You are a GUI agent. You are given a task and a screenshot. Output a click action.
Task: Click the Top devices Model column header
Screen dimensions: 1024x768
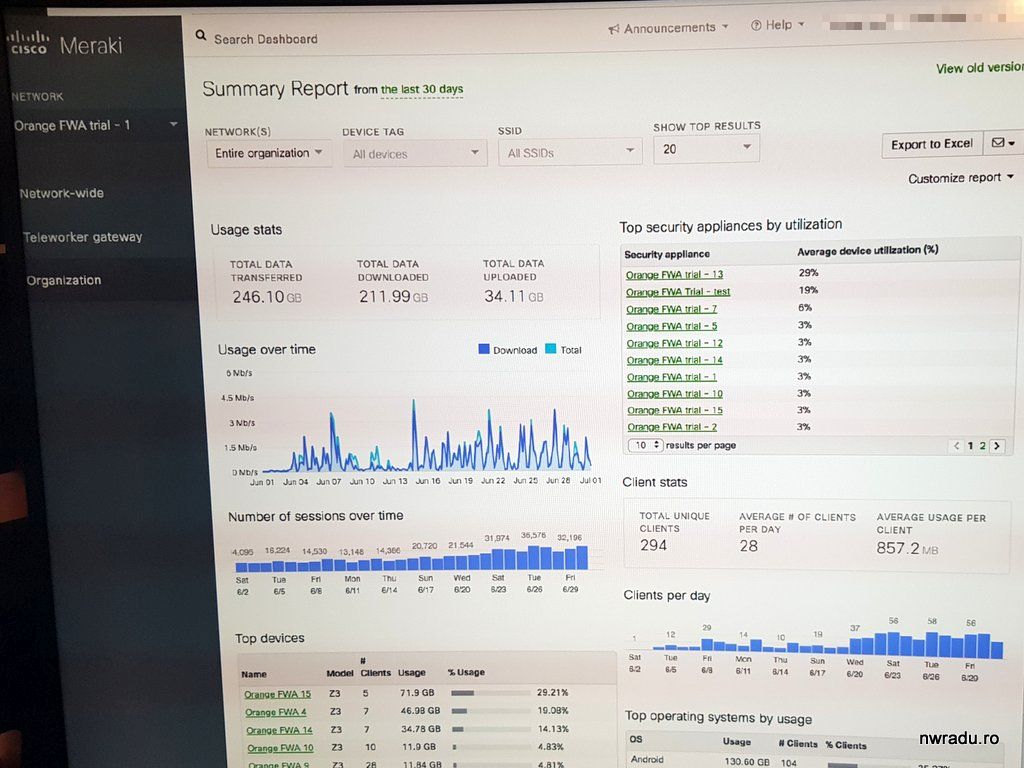click(340, 673)
